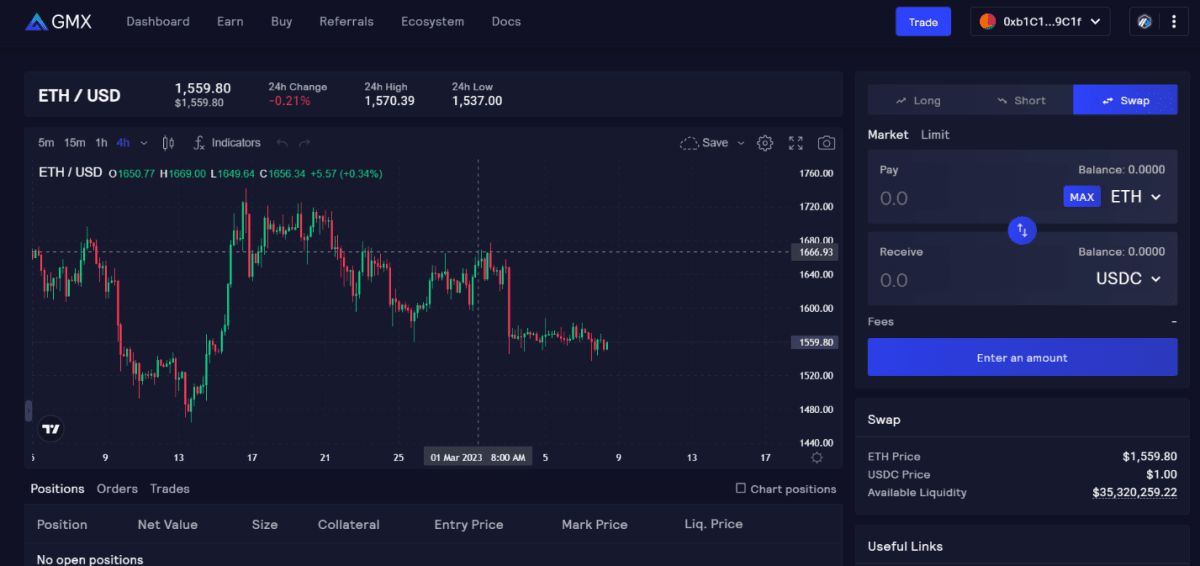The height and width of the screenshot is (566, 1200).
Task: Click the Enter an amount button
Action: coord(1022,357)
